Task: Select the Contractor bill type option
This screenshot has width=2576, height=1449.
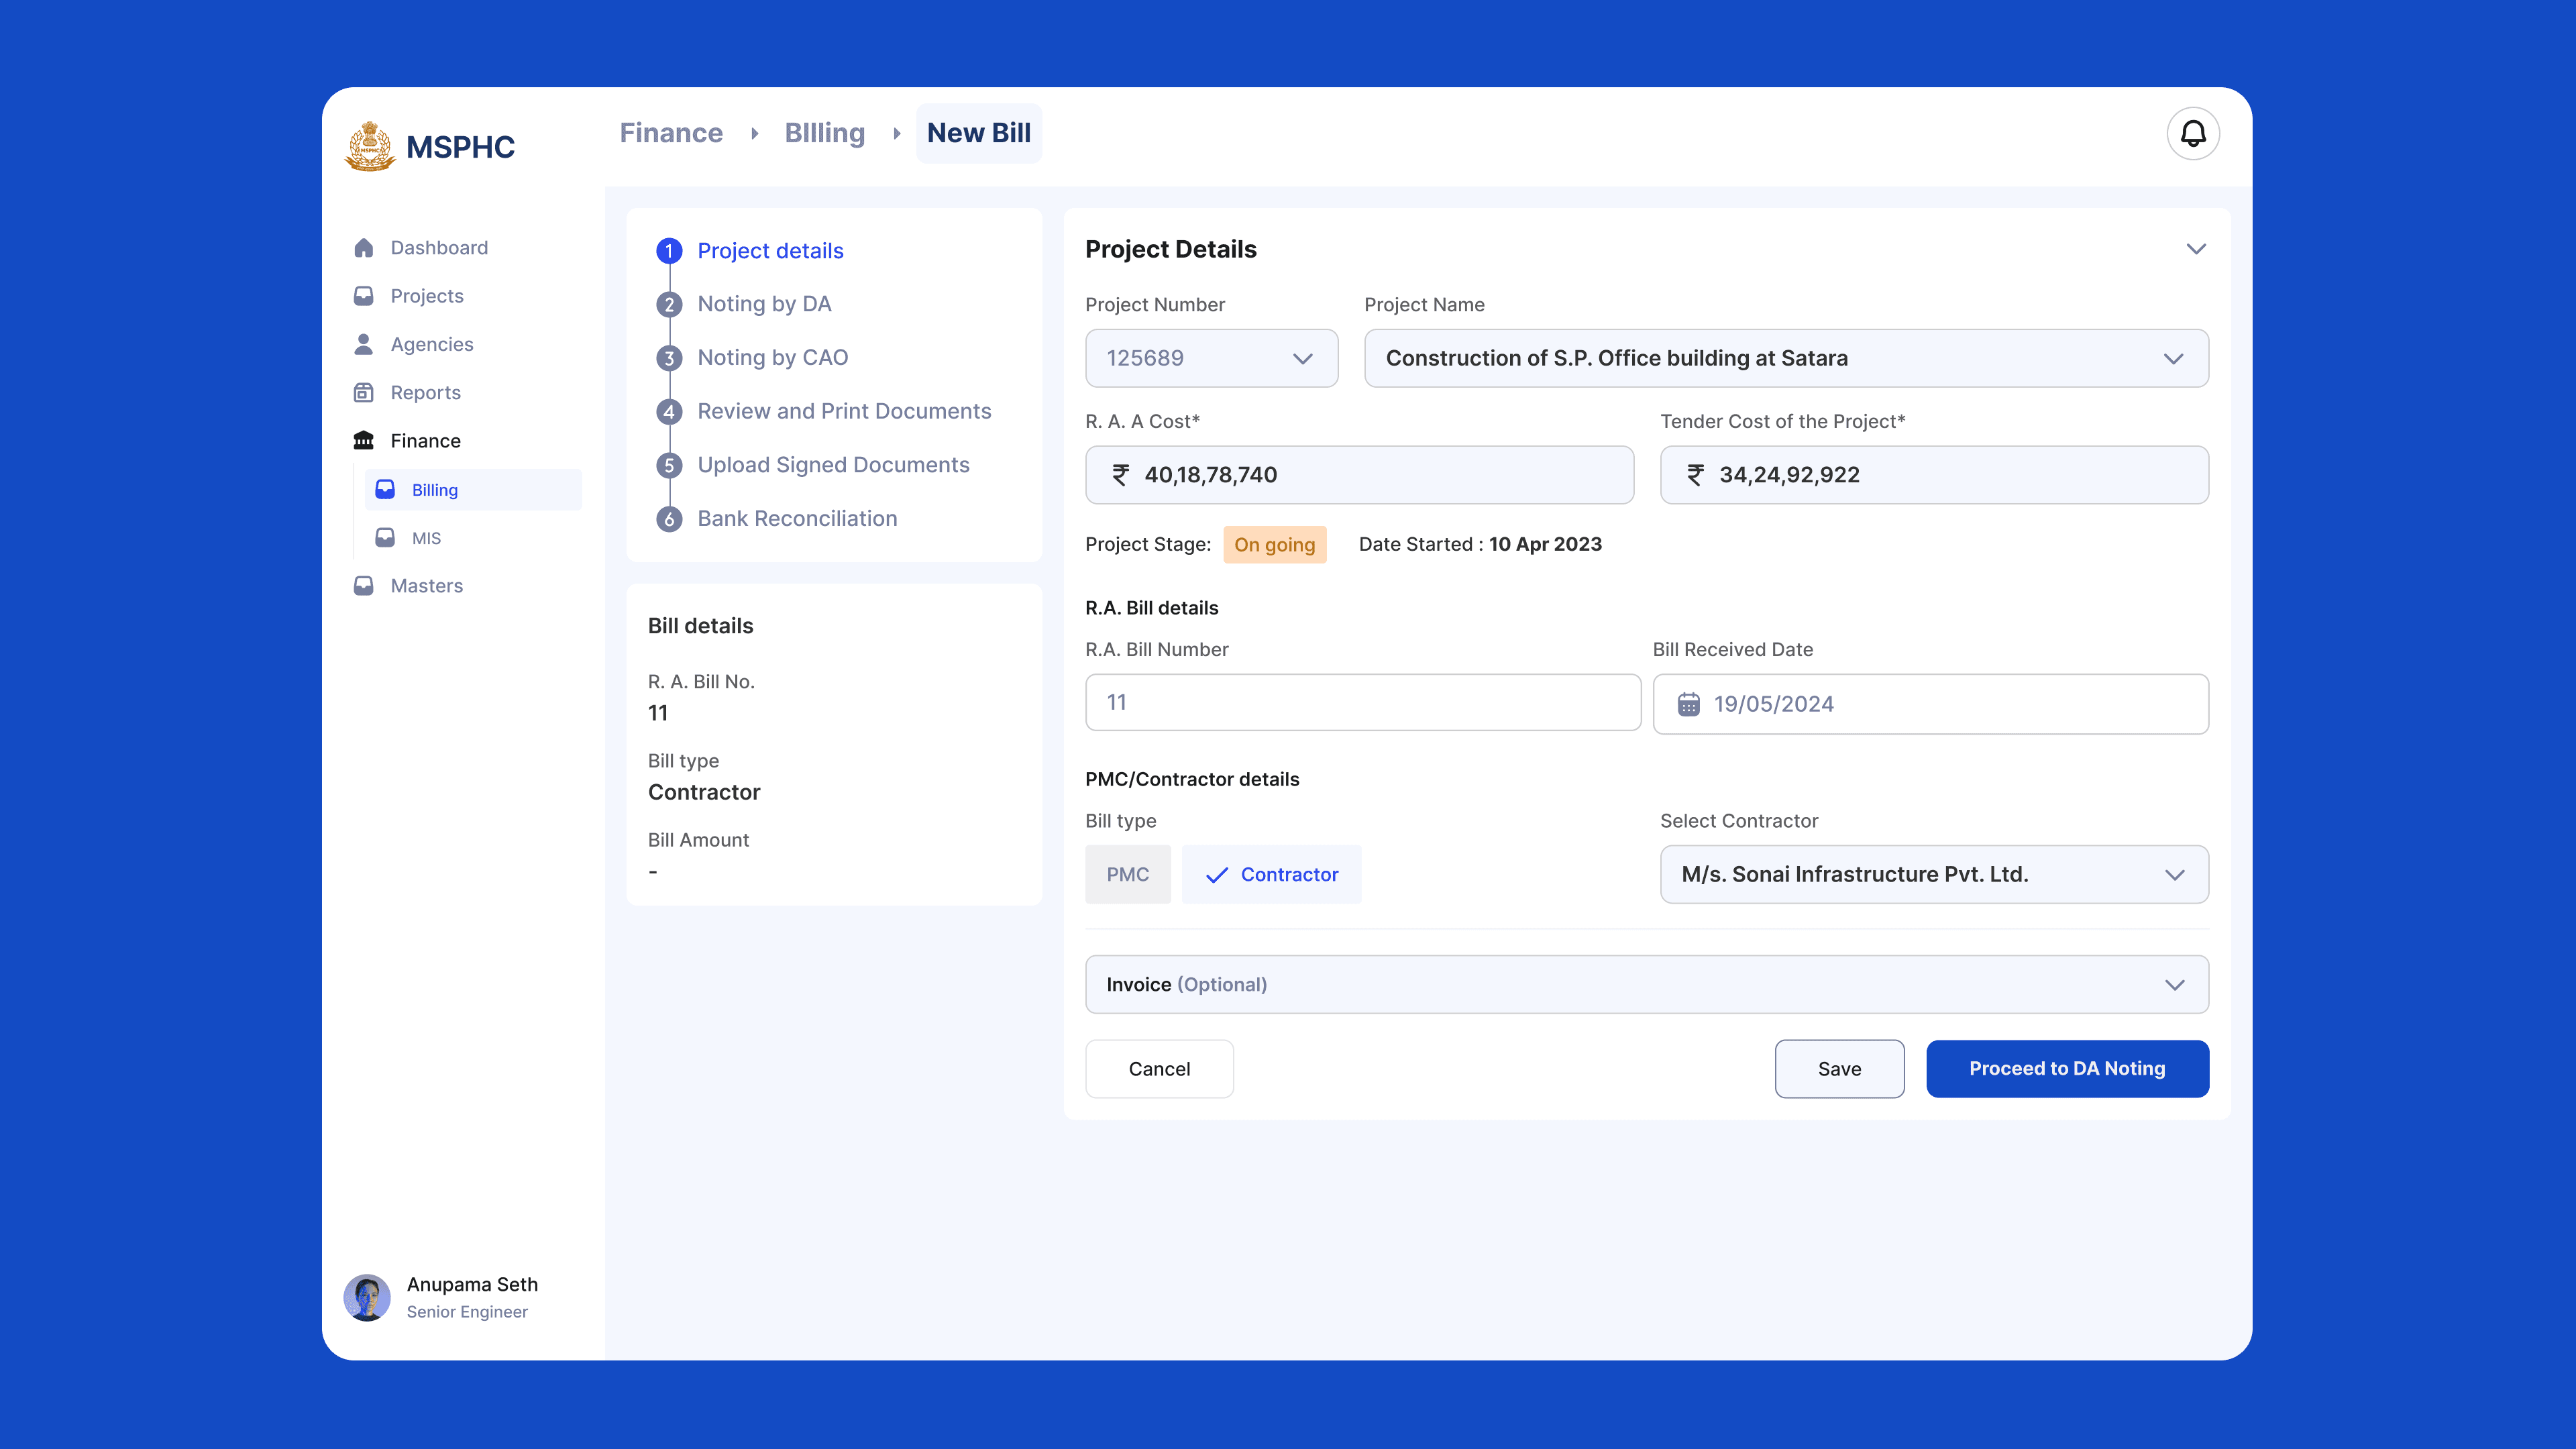Action: click(x=1272, y=873)
